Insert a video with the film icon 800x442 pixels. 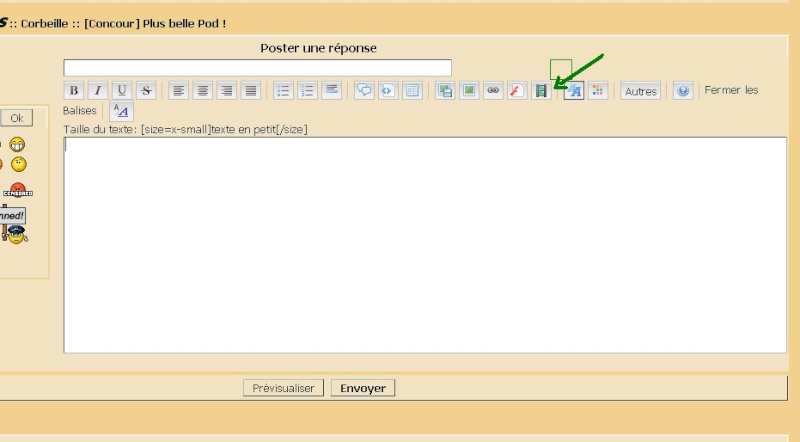point(541,91)
